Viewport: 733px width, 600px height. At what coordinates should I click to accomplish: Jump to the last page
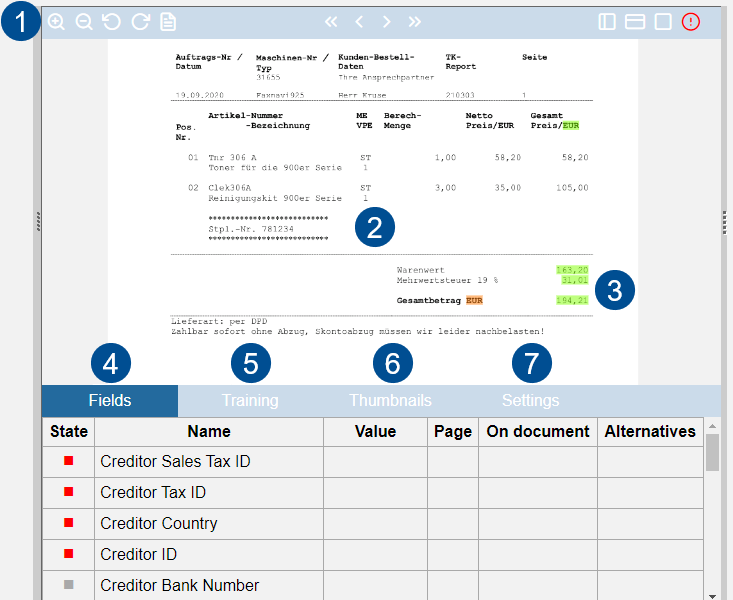pos(414,21)
